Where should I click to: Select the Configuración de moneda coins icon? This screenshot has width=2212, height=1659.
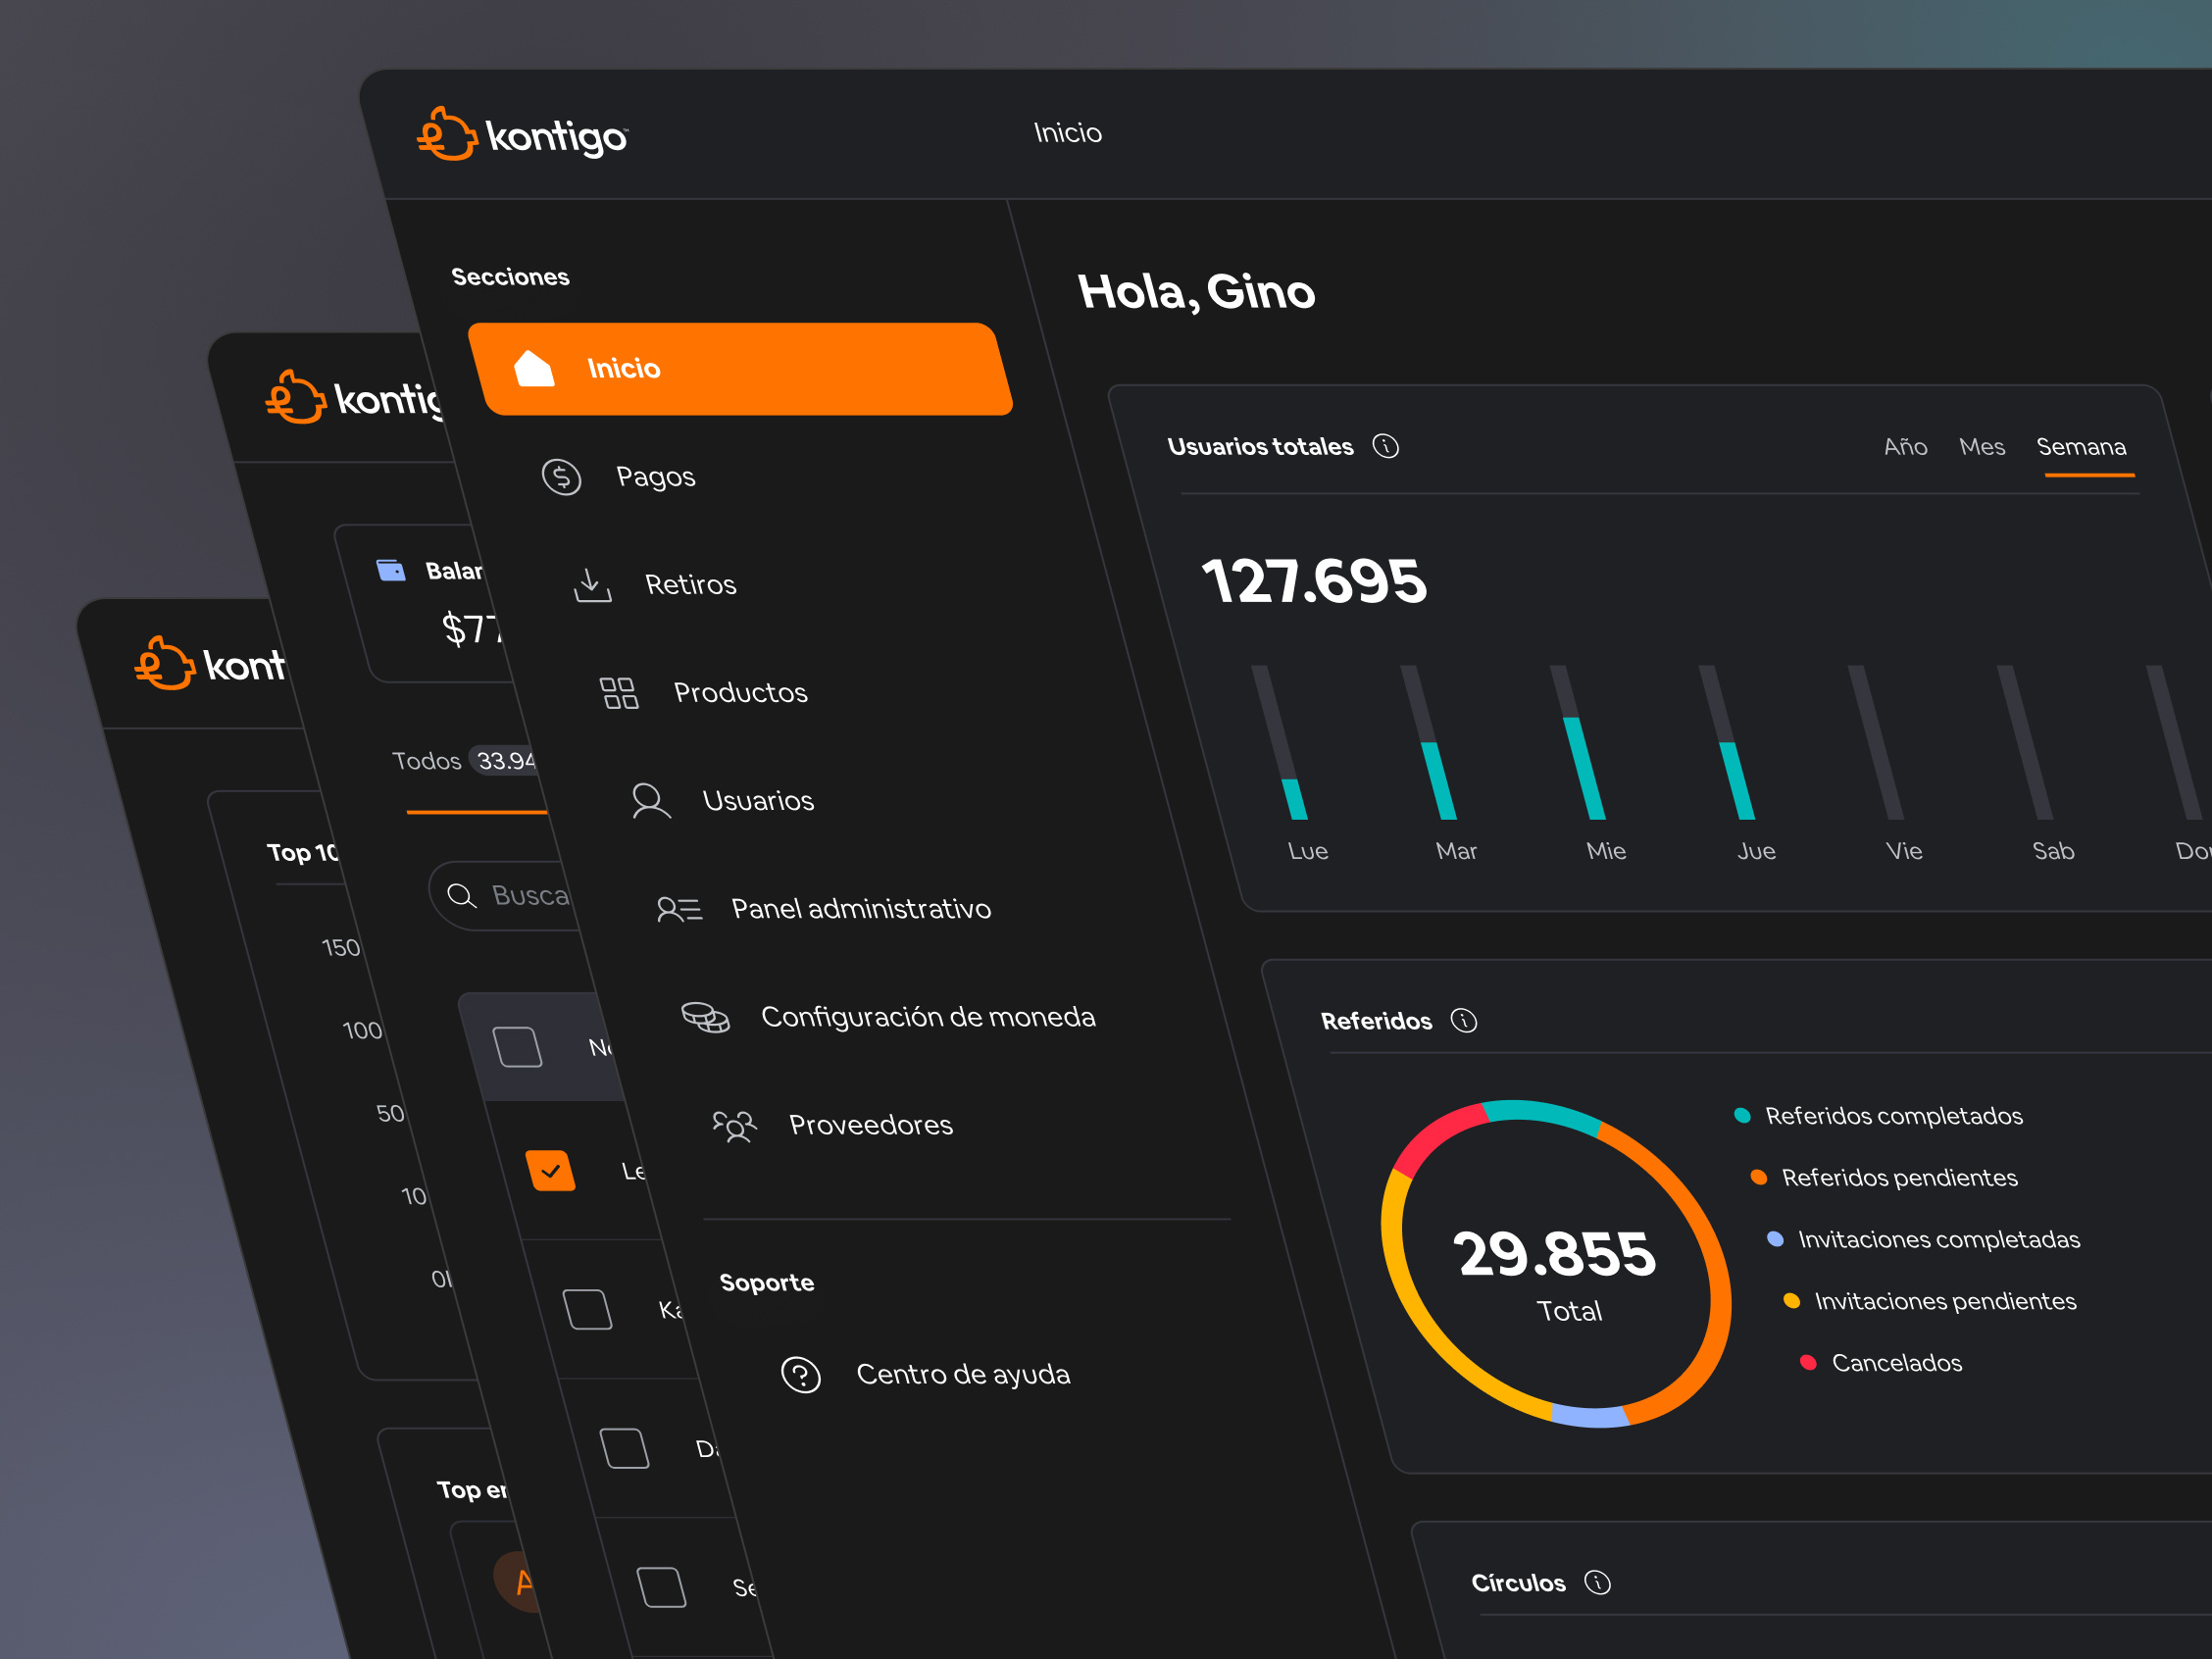point(707,1016)
